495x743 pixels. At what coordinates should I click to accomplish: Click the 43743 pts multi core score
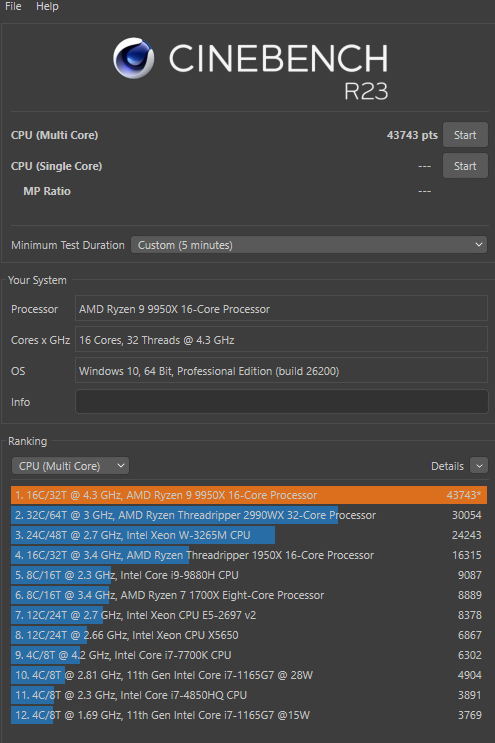click(x=412, y=135)
